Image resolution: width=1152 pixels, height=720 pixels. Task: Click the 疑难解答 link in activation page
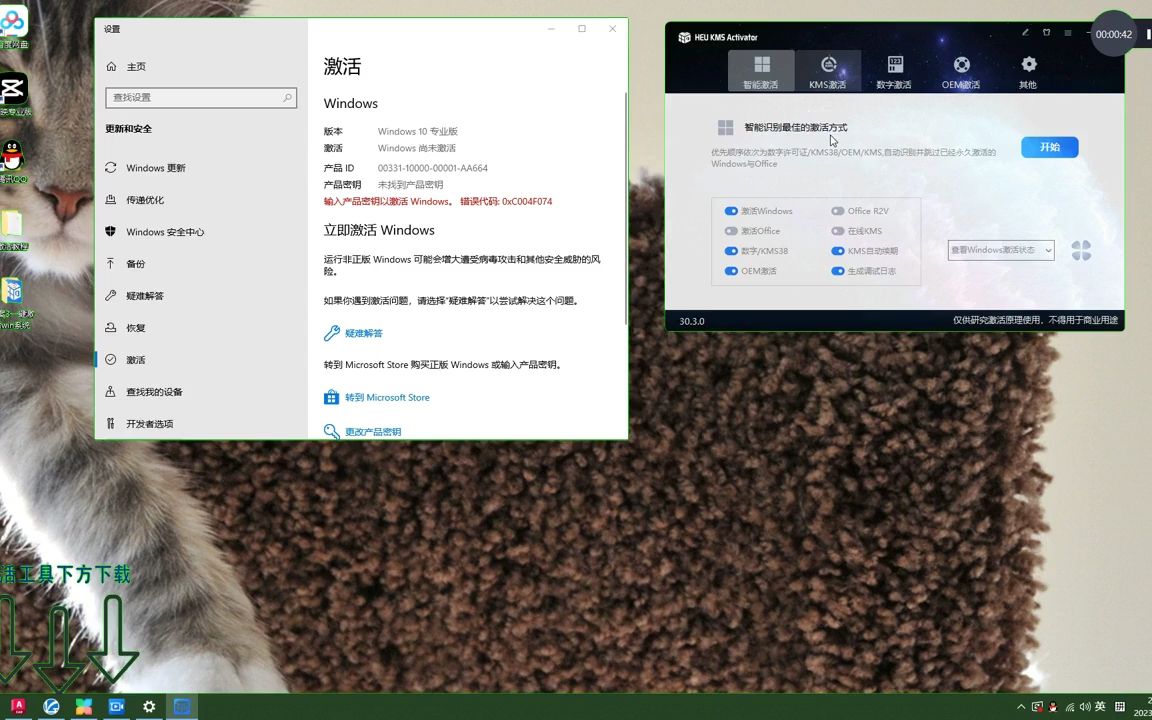(x=364, y=333)
